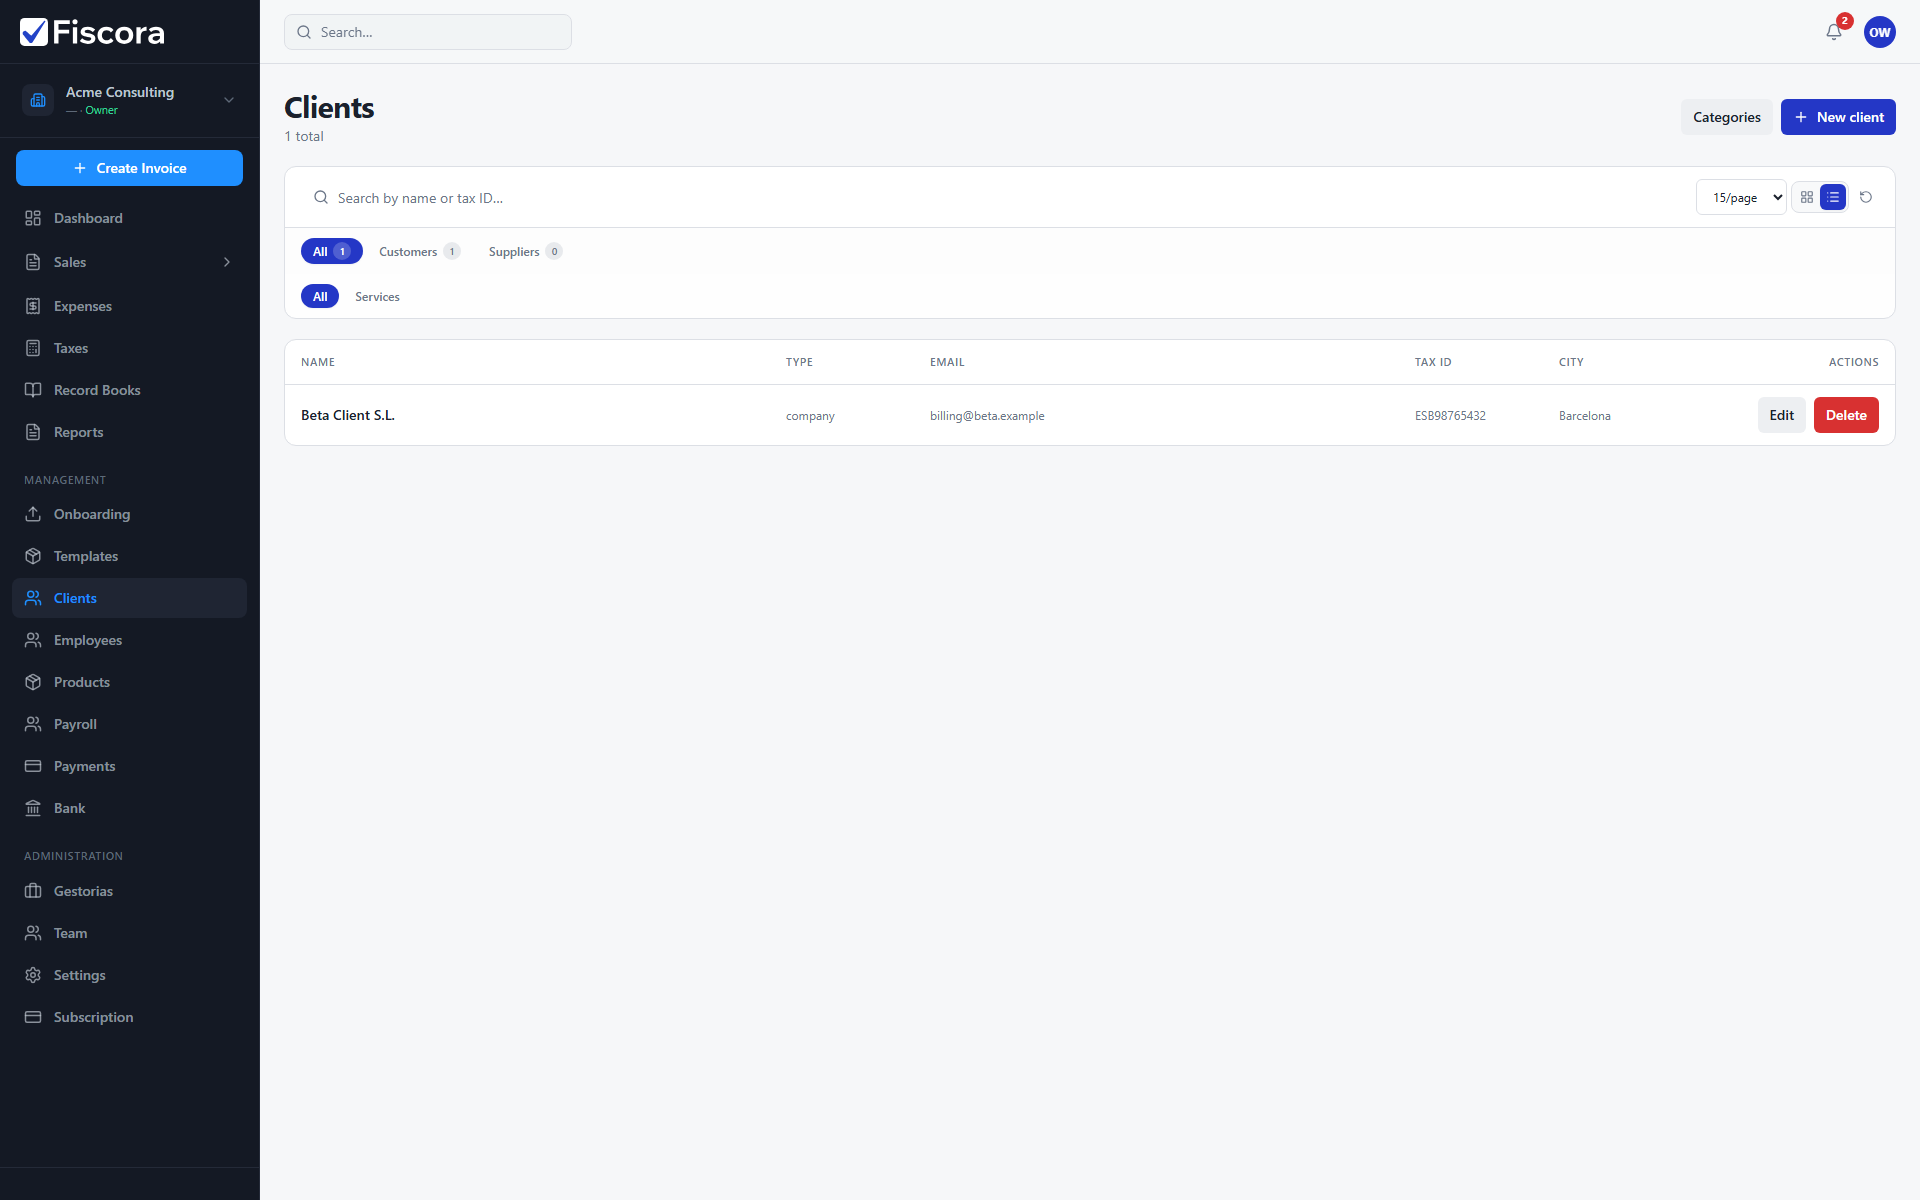1920x1200 pixels.
Task: Open Subscription via its card icon
Action: point(33,1017)
